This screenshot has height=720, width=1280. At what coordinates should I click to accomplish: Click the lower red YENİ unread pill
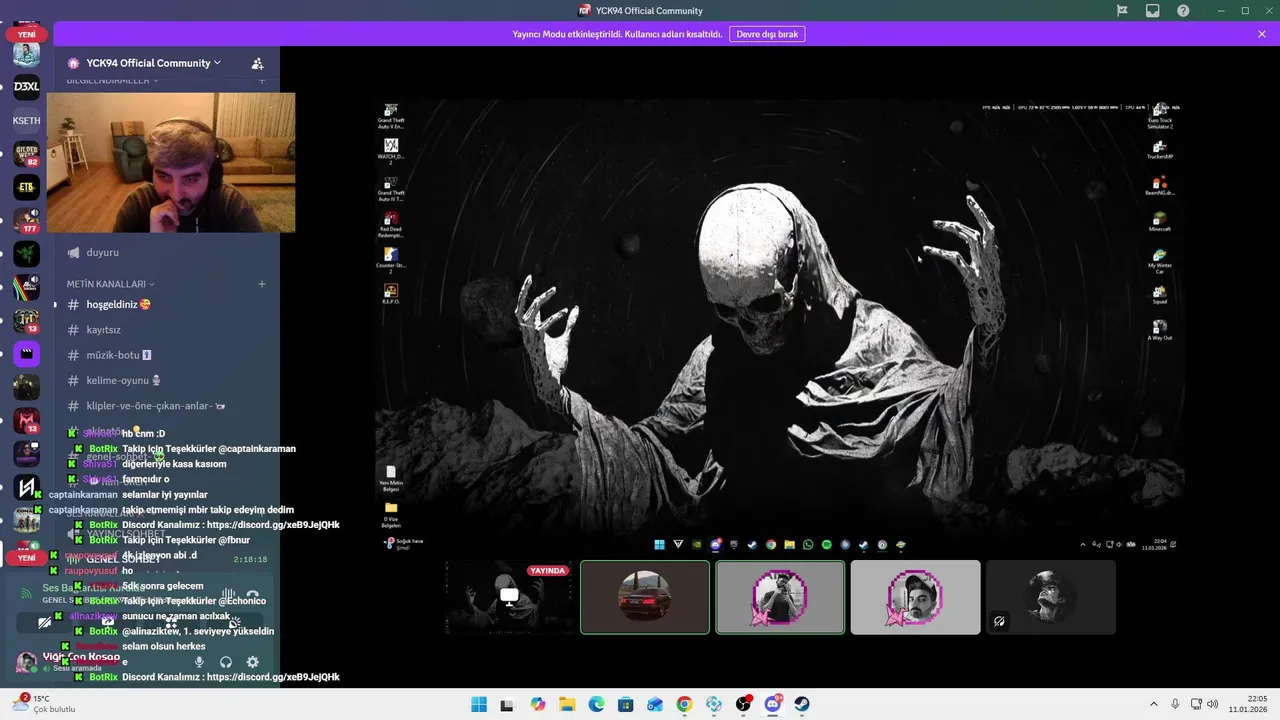[26, 558]
